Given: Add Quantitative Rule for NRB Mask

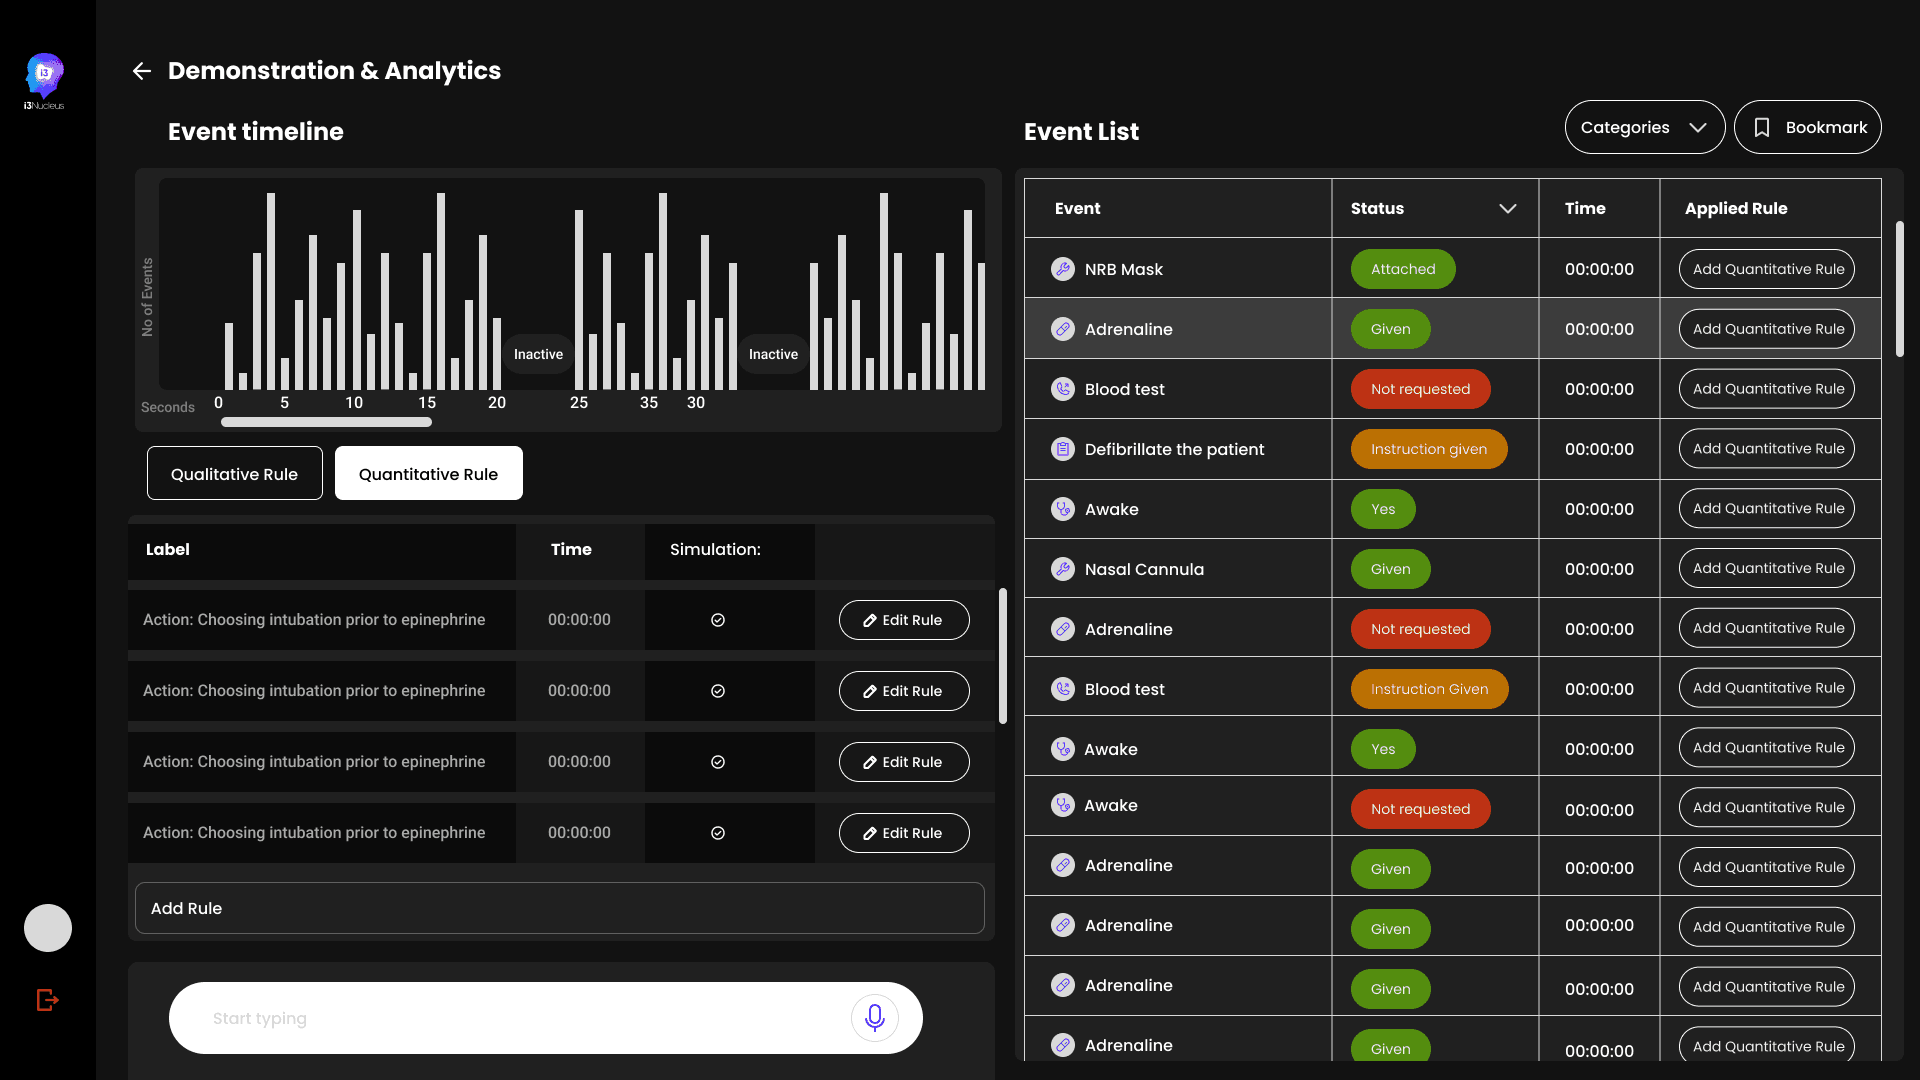Looking at the screenshot, I should pos(1767,269).
